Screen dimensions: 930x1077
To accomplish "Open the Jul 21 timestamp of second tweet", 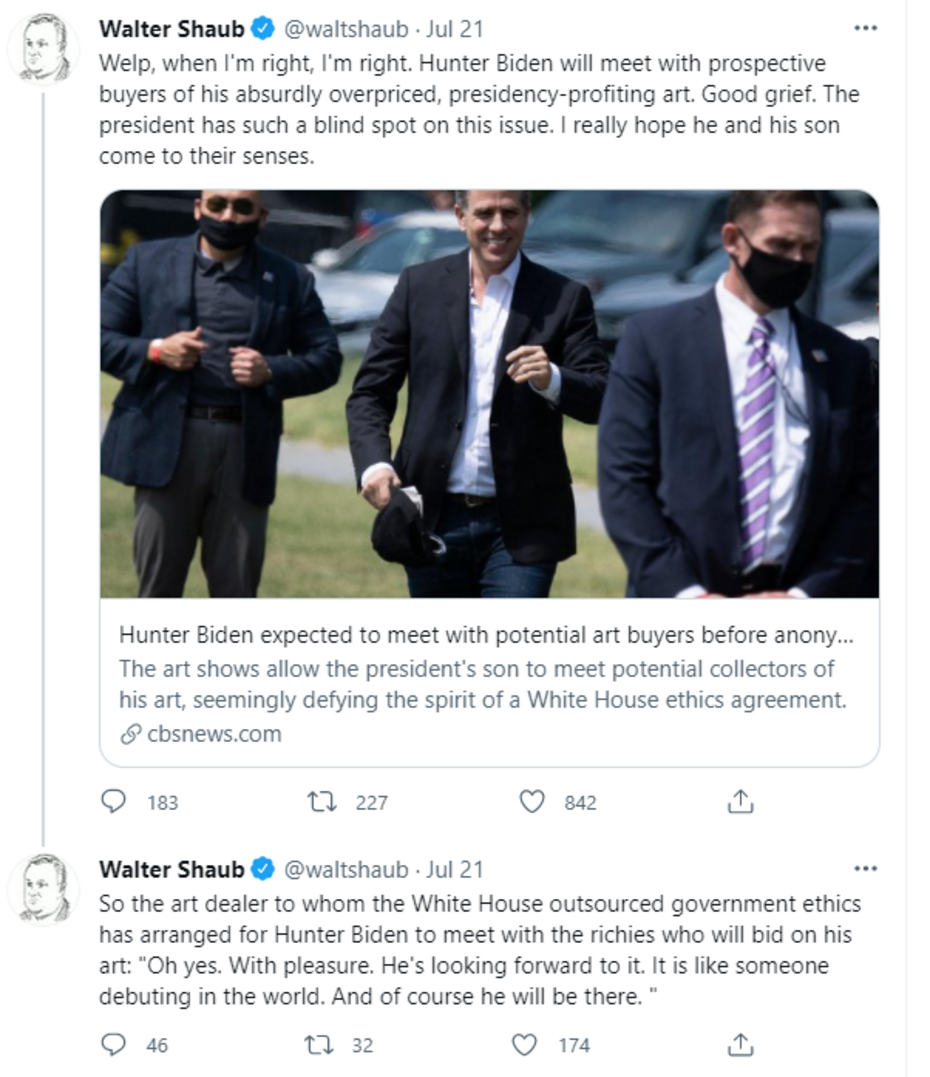I will coord(455,869).
